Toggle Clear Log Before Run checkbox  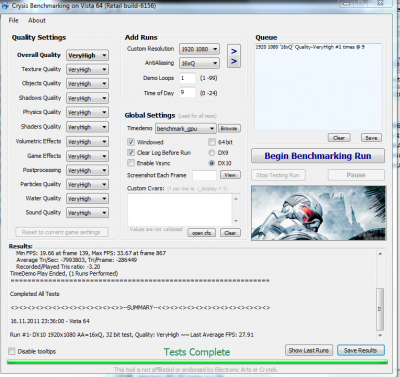(x=131, y=153)
